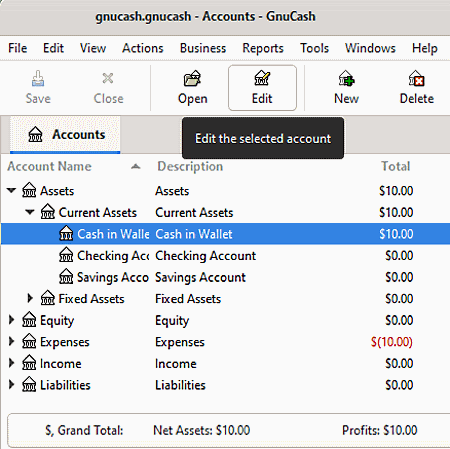Click the Liabilities $0.00 total

tap(399, 385)
